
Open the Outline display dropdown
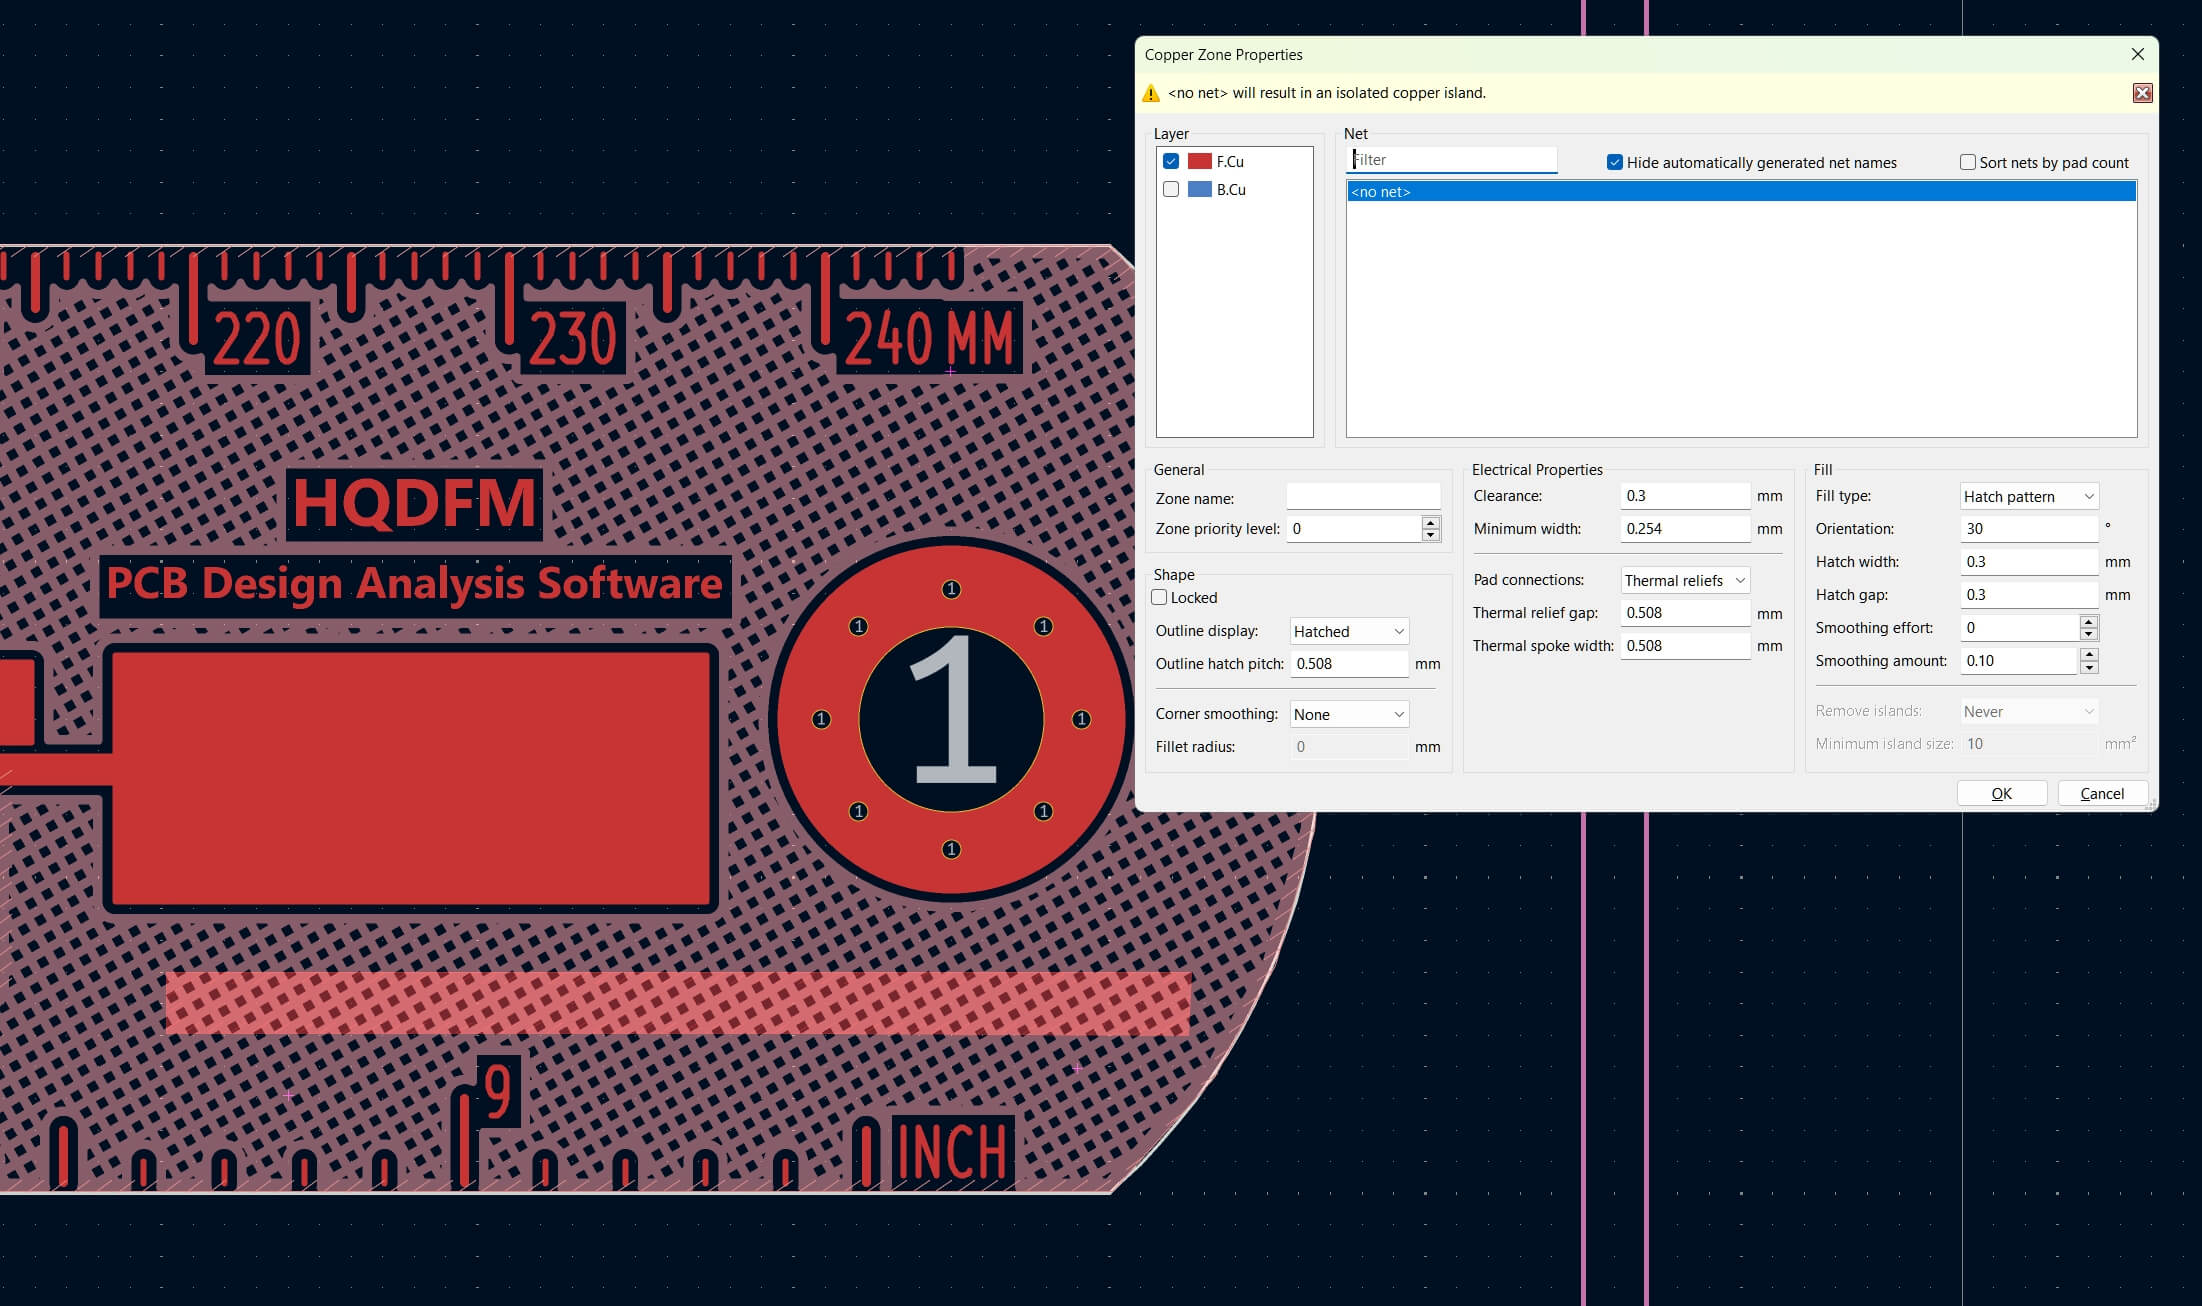[1348, 631]
